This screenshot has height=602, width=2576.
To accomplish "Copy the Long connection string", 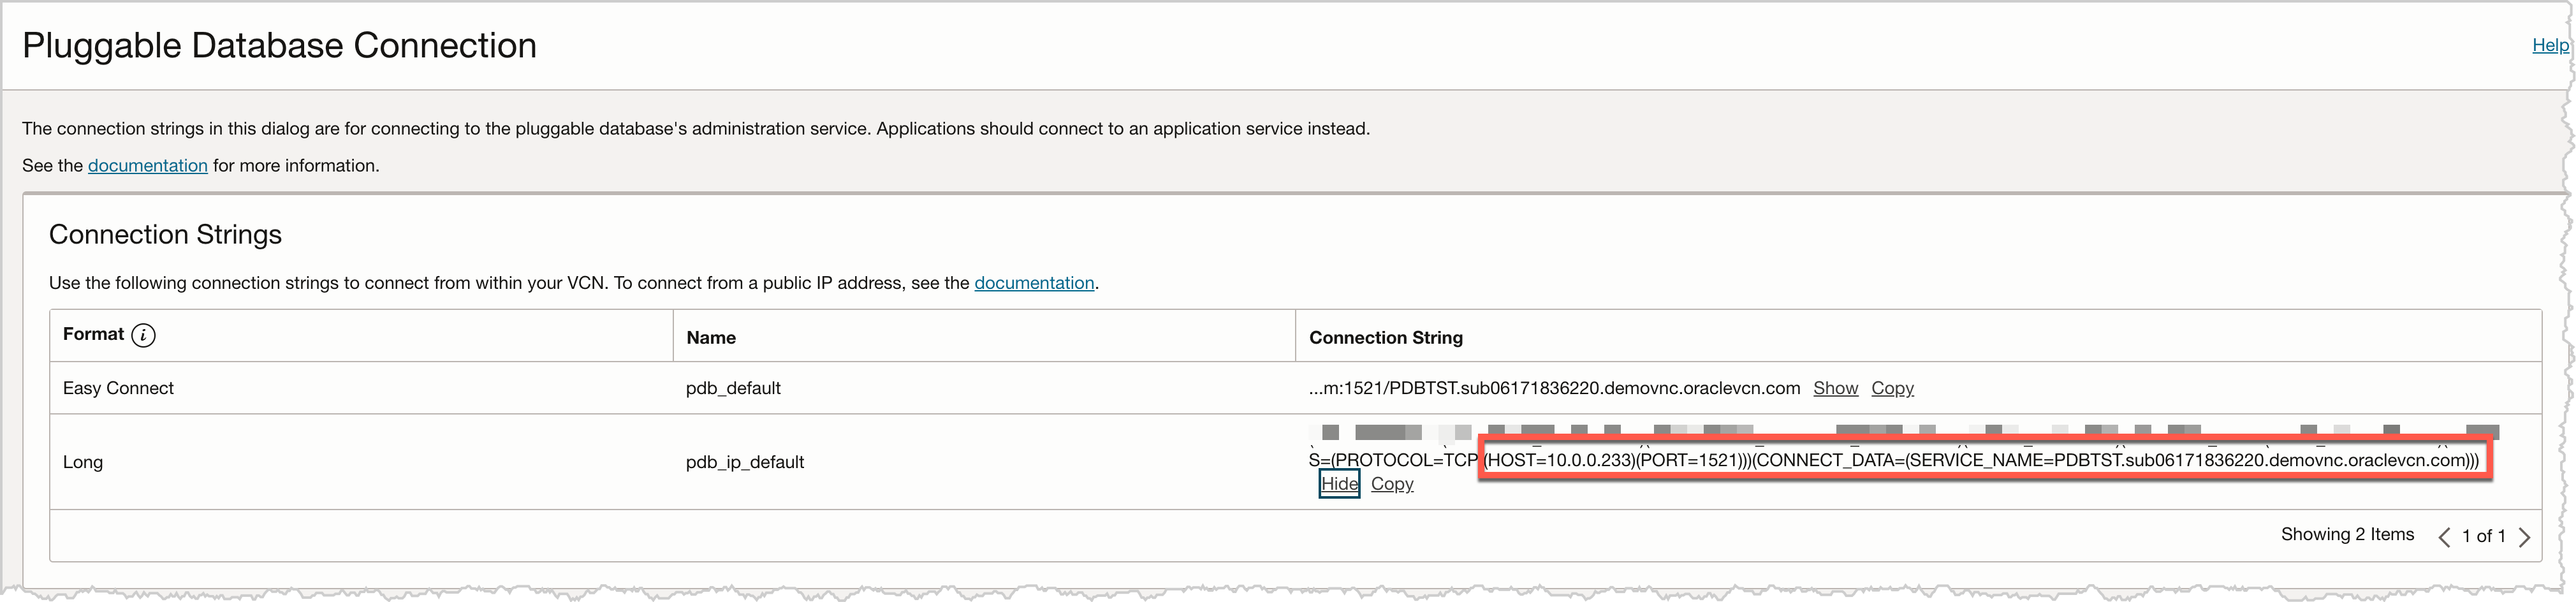I will 1392,484.
